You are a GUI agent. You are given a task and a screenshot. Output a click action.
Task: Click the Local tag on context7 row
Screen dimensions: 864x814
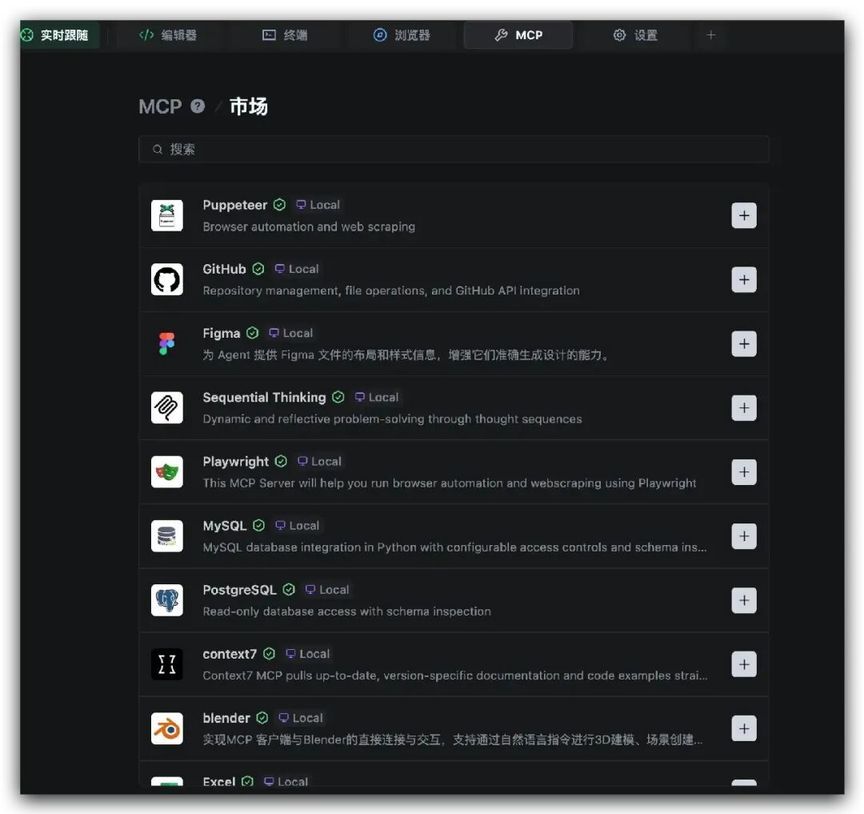click(307, 654)
